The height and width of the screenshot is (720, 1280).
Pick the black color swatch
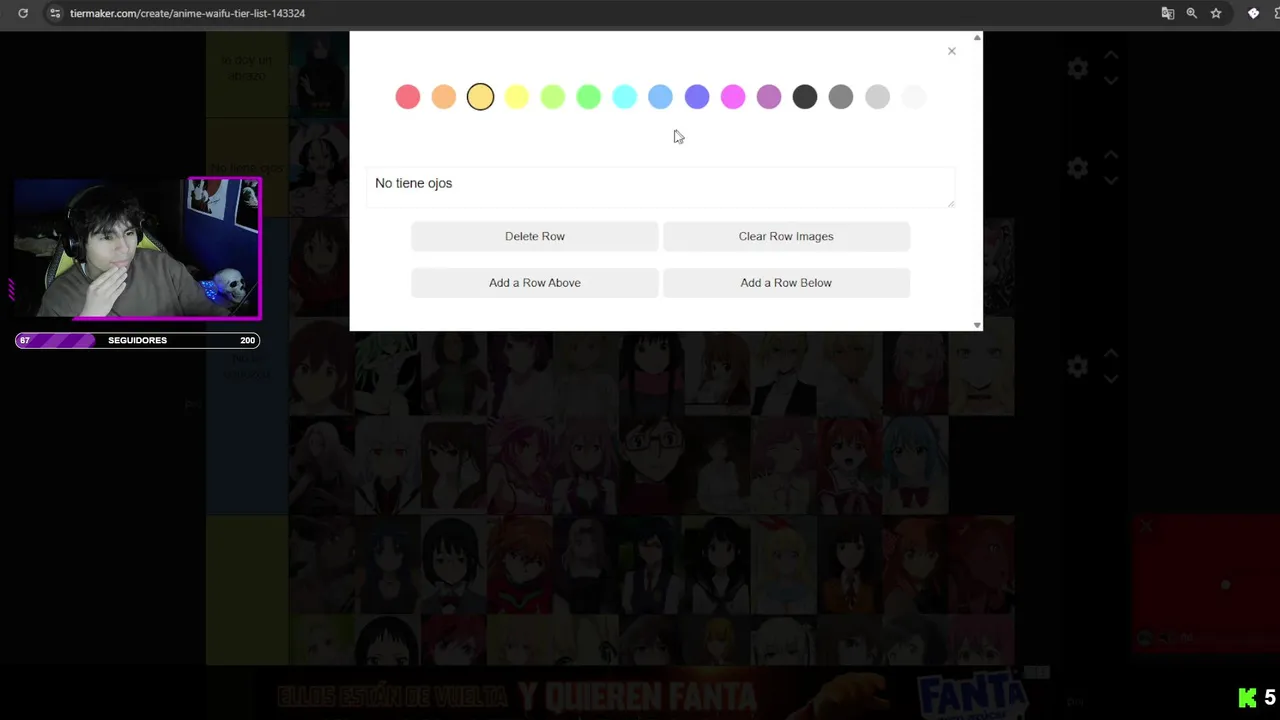click(x=805, y=97)
